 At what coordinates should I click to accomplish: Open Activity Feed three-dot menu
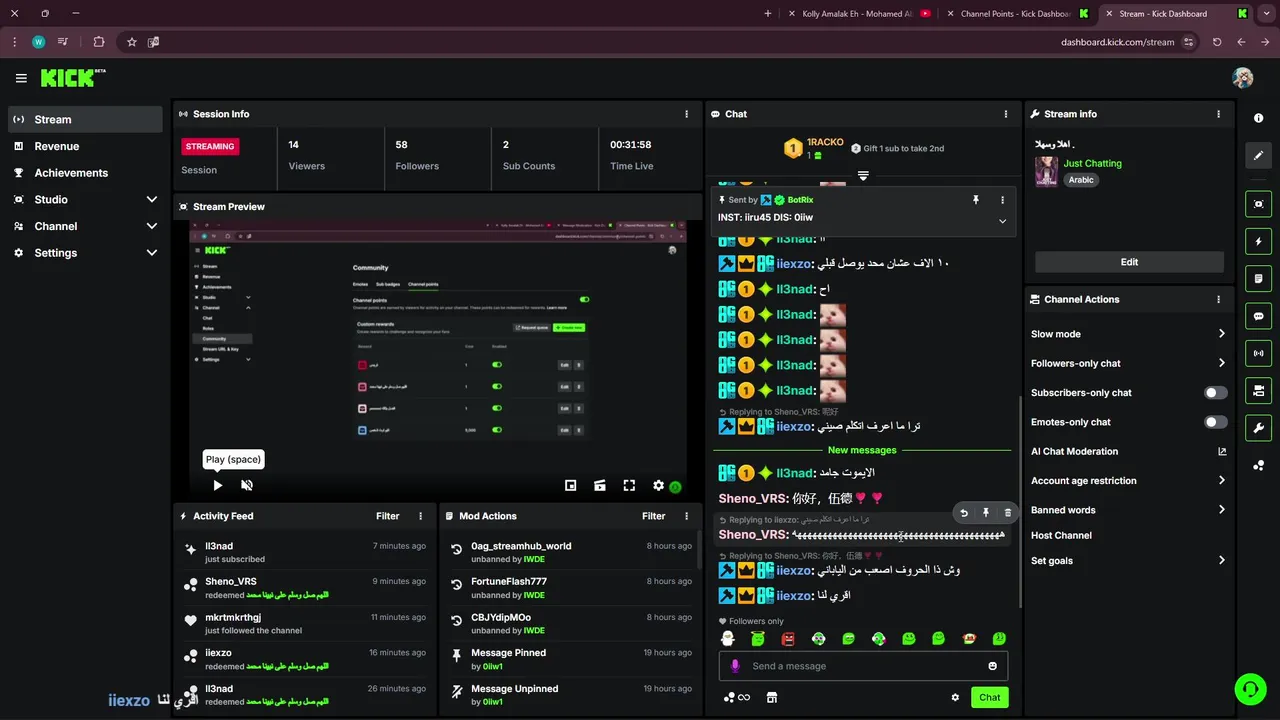(420, 516)
